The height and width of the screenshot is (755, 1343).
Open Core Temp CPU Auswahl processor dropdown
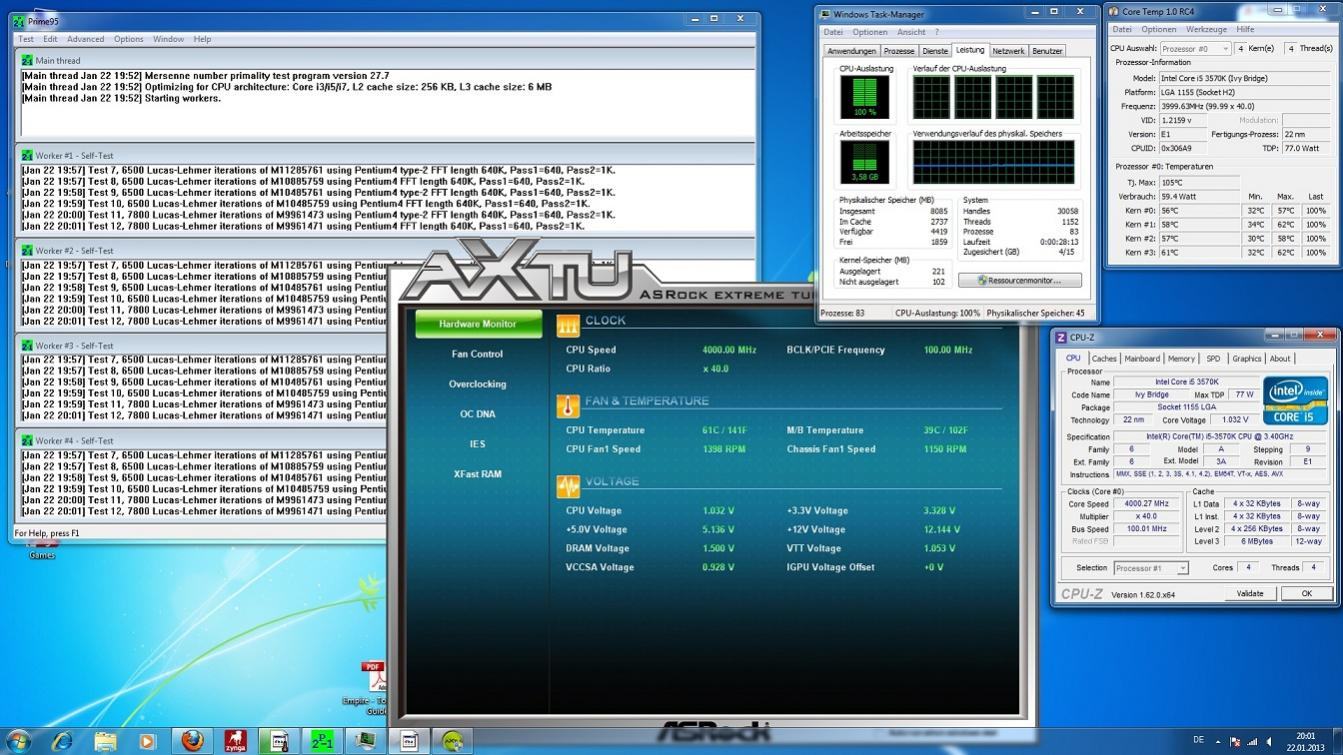click(x=1195, y=48)
